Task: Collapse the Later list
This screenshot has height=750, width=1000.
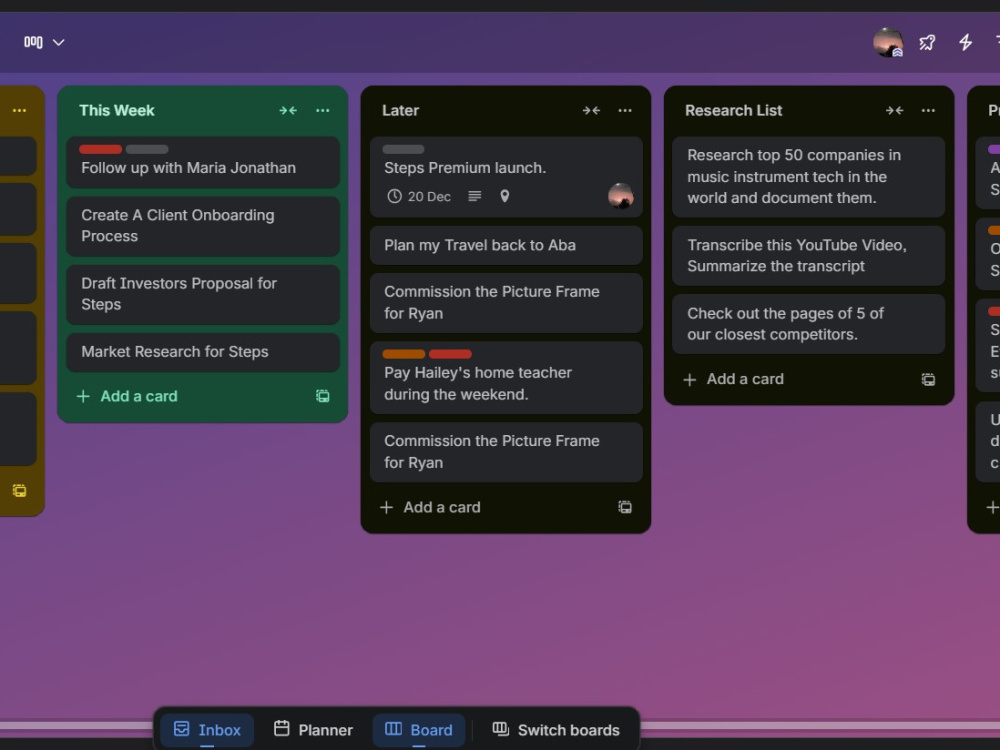Action: click(x=591, y=110)
